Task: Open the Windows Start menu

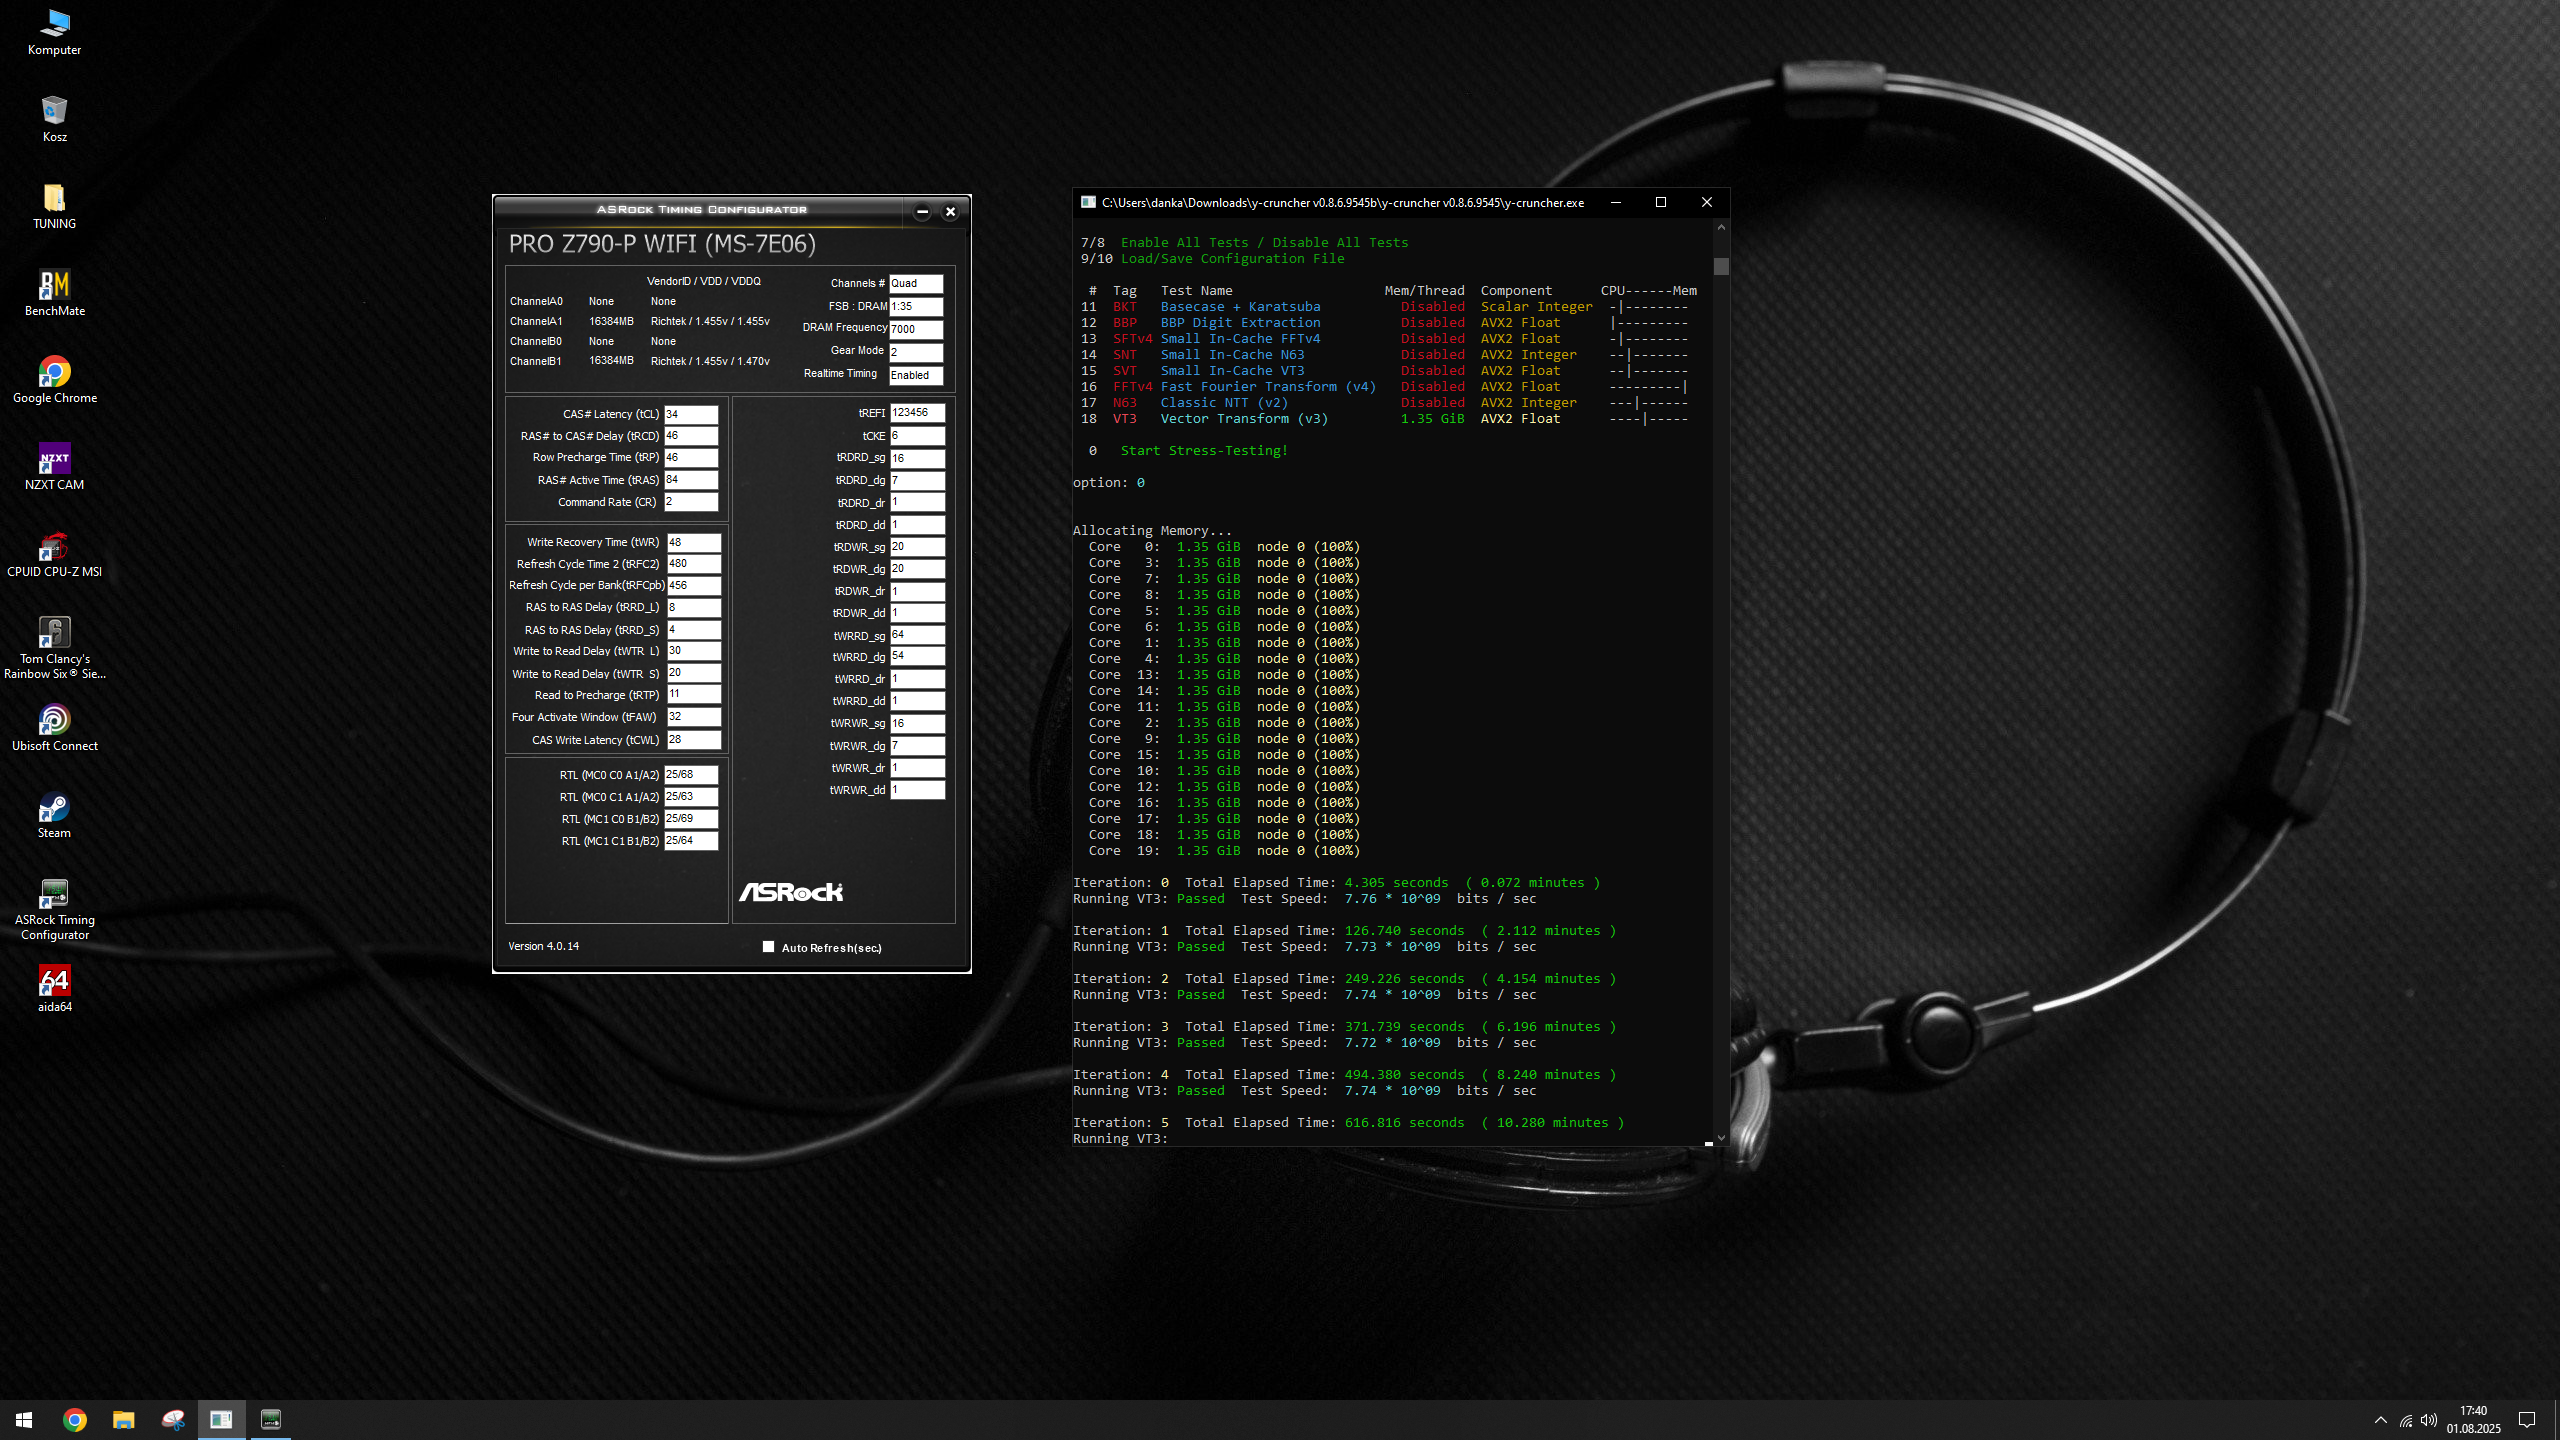Action: [x=24, y=1419]
